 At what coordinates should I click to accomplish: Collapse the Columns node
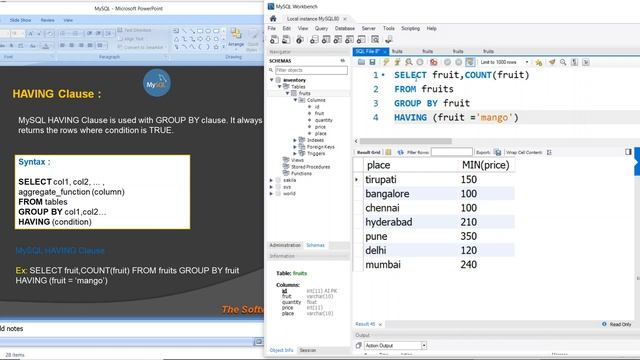(296, 100)
